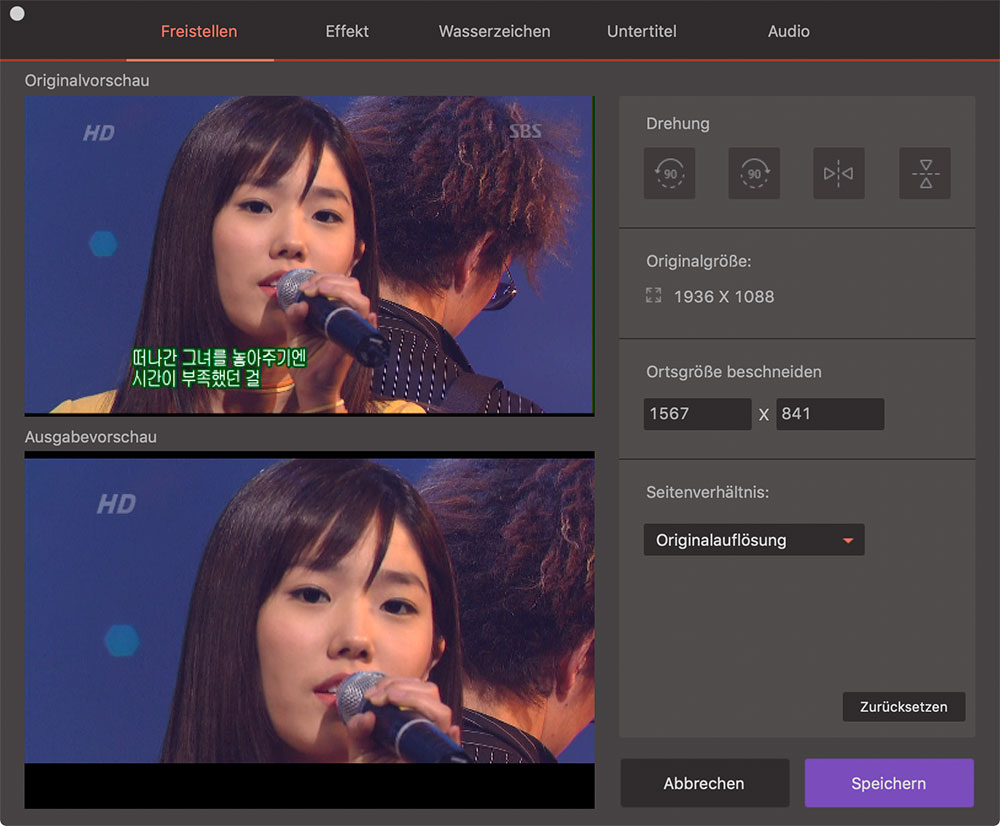Image resolution: width=1000 pixels, height=826 pixels.
Task: Click the crop width field 1567
Action: click(698, 414)
